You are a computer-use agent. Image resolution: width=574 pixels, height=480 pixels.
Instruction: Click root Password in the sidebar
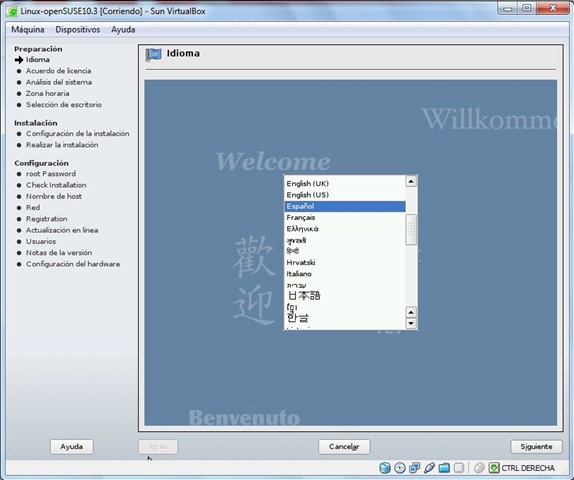click(x=51, y=174)
